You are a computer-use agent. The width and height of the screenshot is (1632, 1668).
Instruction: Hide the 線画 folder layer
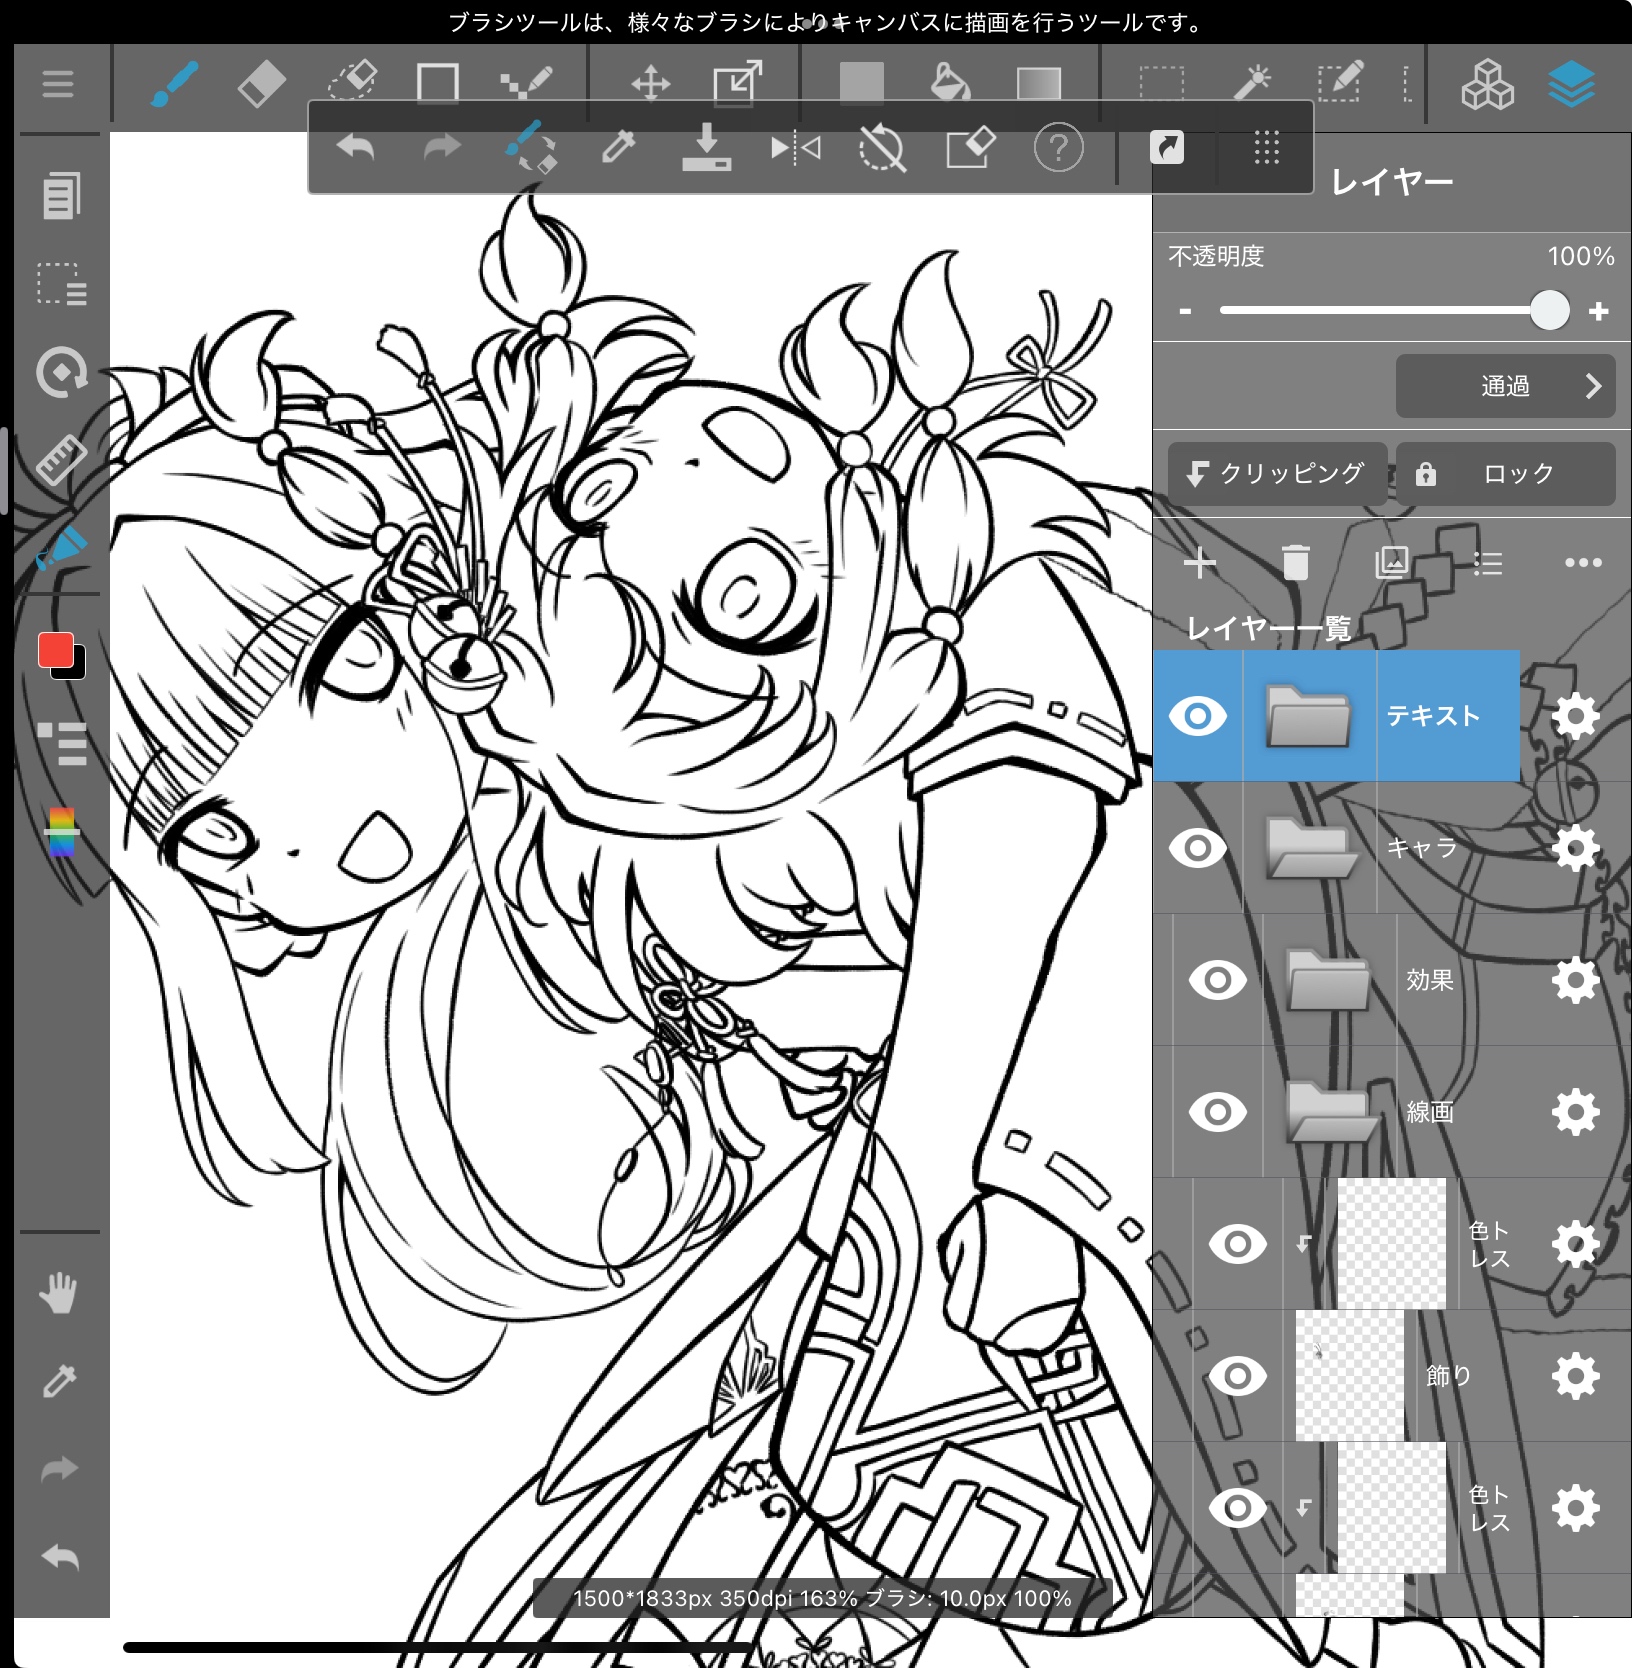(1217, 1112)
